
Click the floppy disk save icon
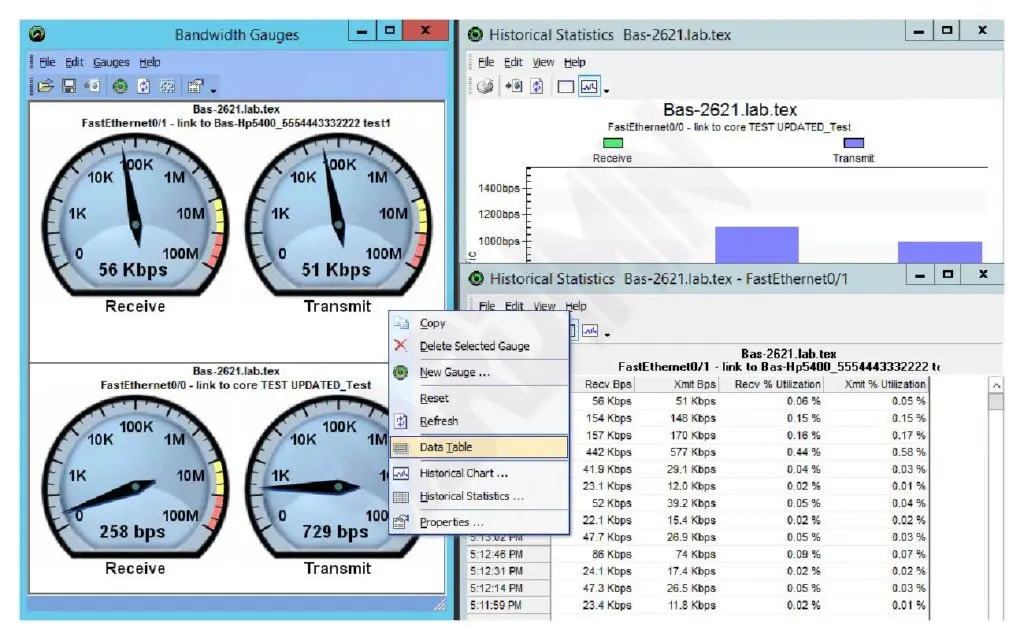pos(69,86)
